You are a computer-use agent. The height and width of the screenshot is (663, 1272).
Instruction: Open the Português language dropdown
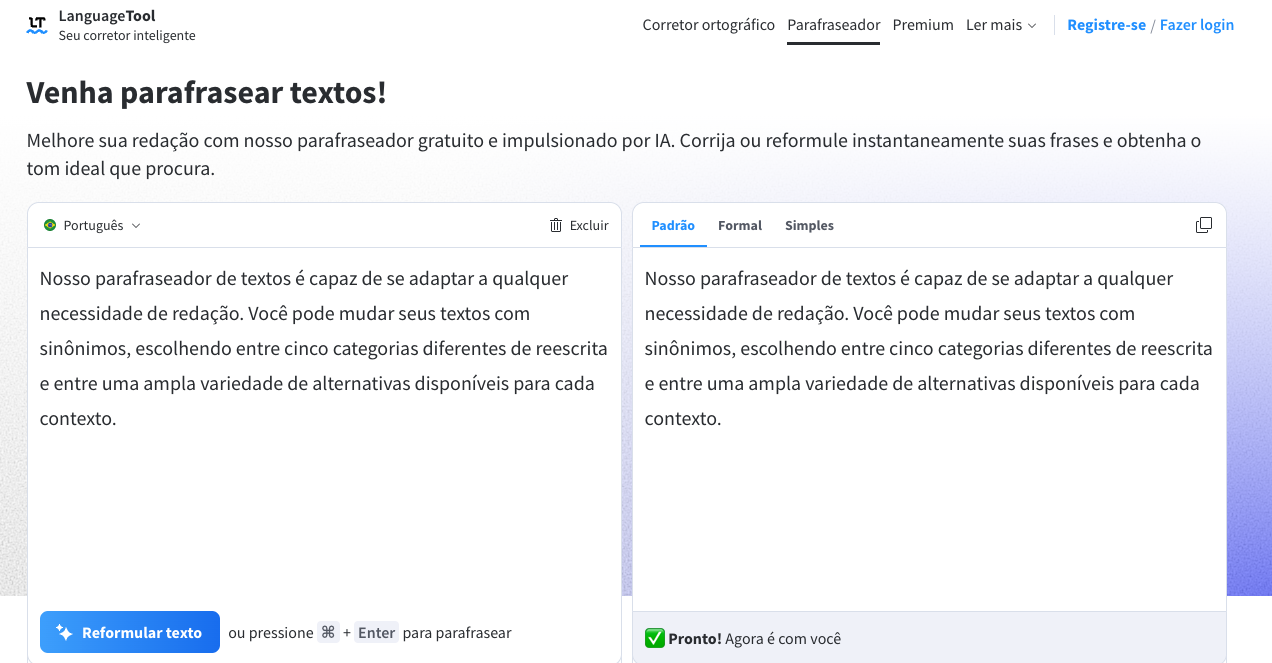93,225
